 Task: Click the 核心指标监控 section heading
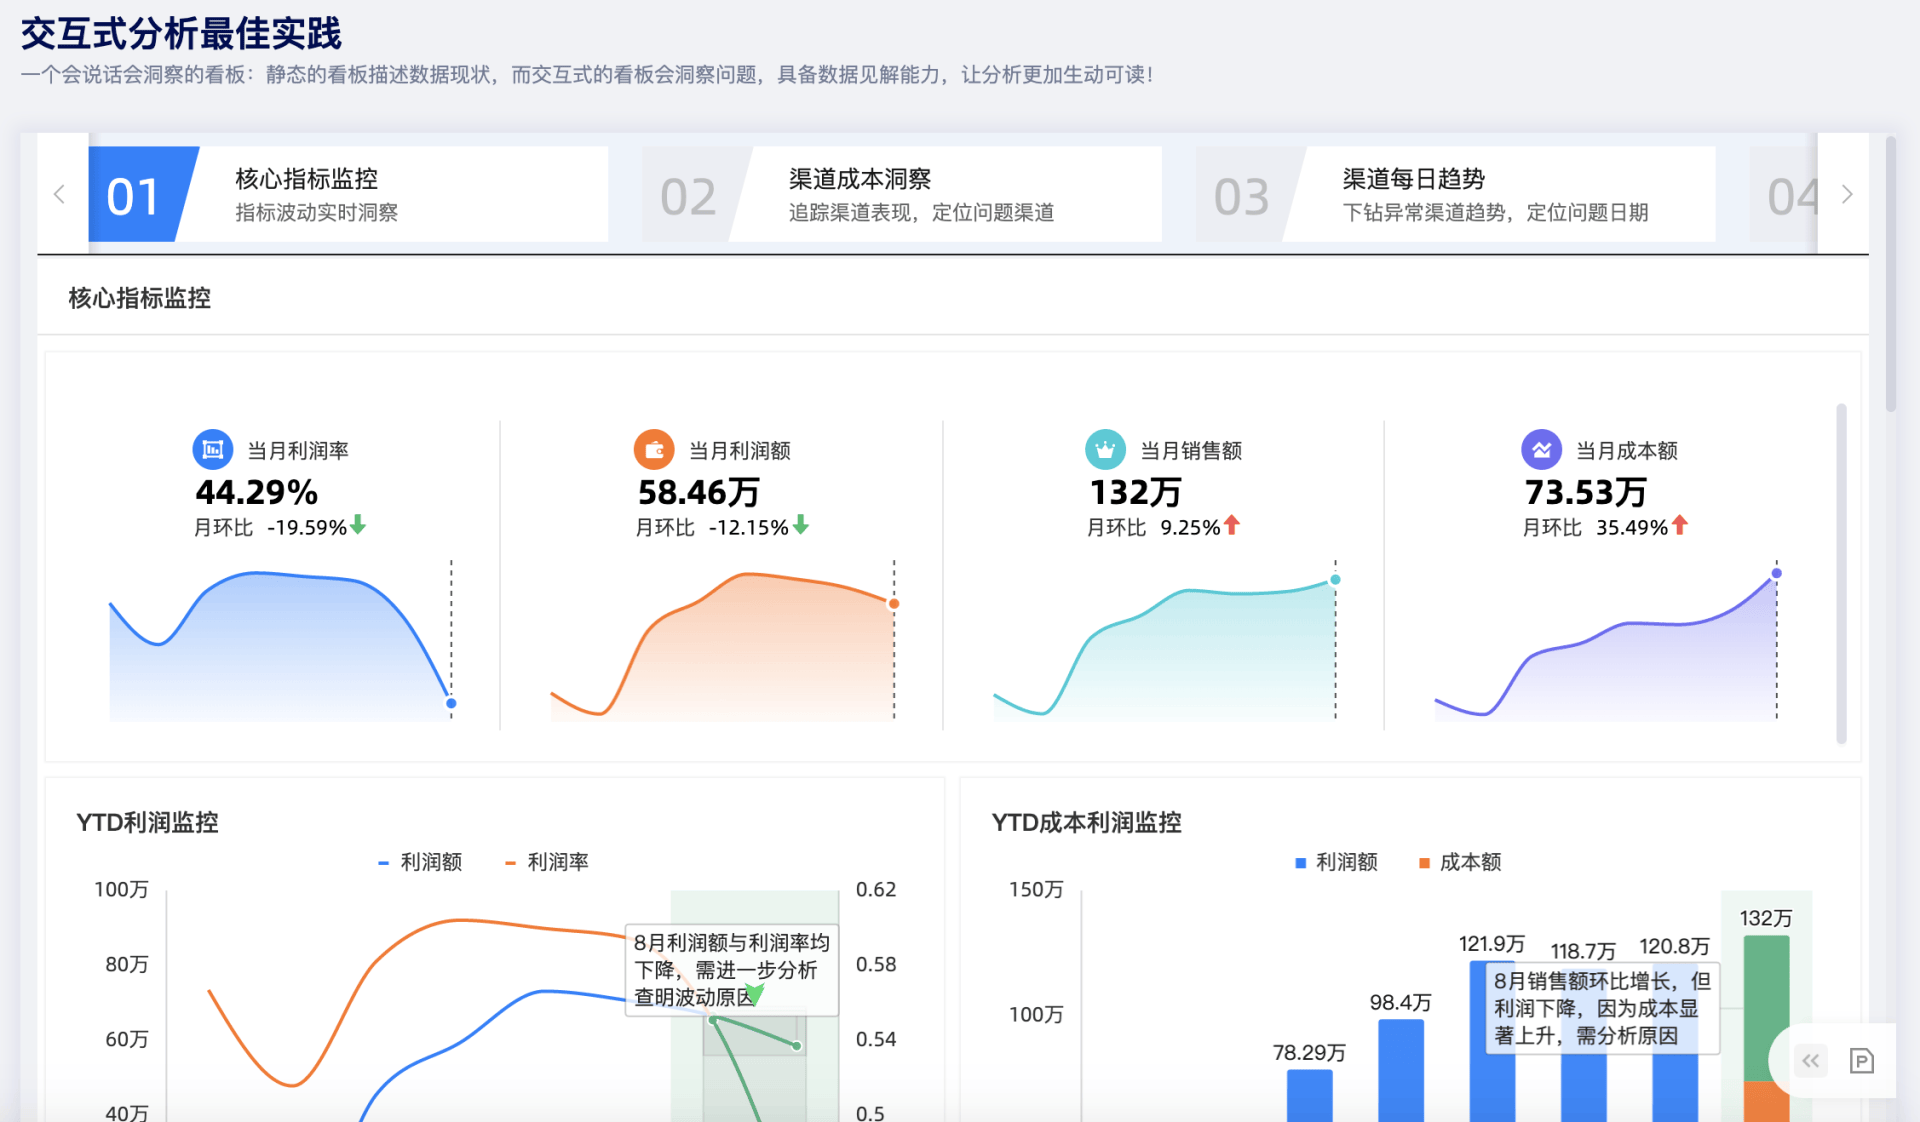139,298
